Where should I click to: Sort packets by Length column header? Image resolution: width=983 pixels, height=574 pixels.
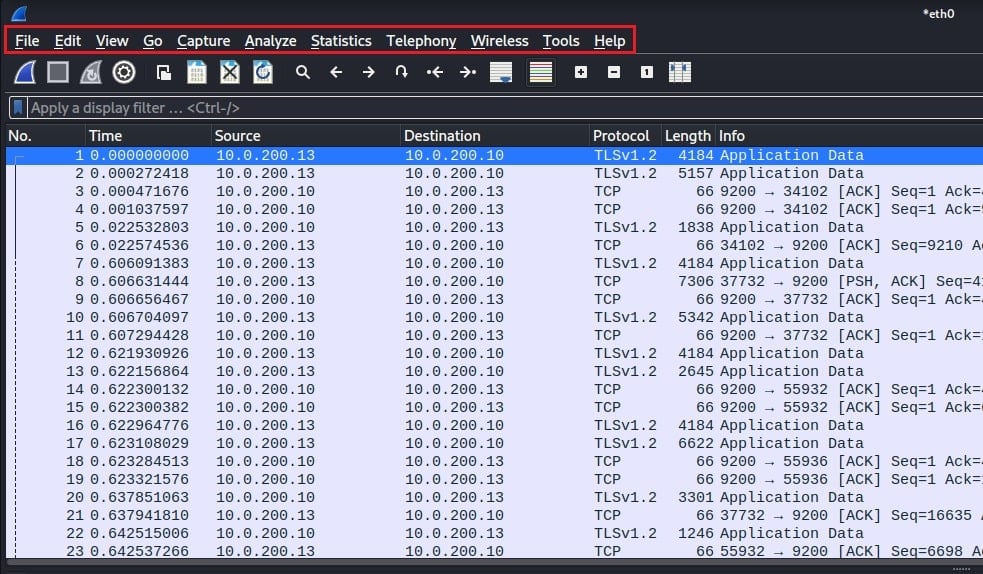[688, 136]
